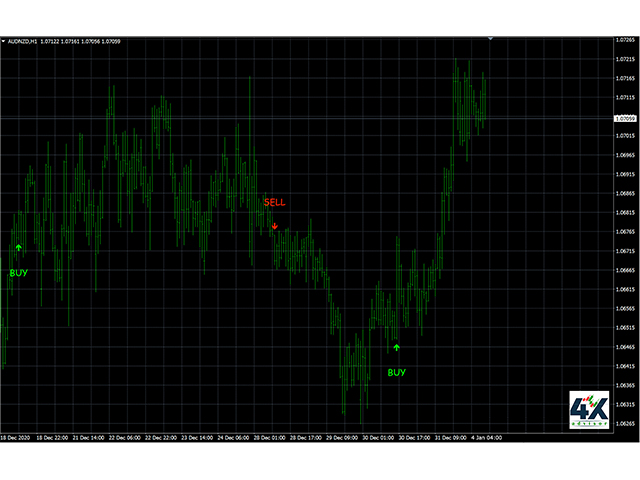Click the price scale value 1.06865
This screenshot has height=480, width=640.
coord(625,193)
